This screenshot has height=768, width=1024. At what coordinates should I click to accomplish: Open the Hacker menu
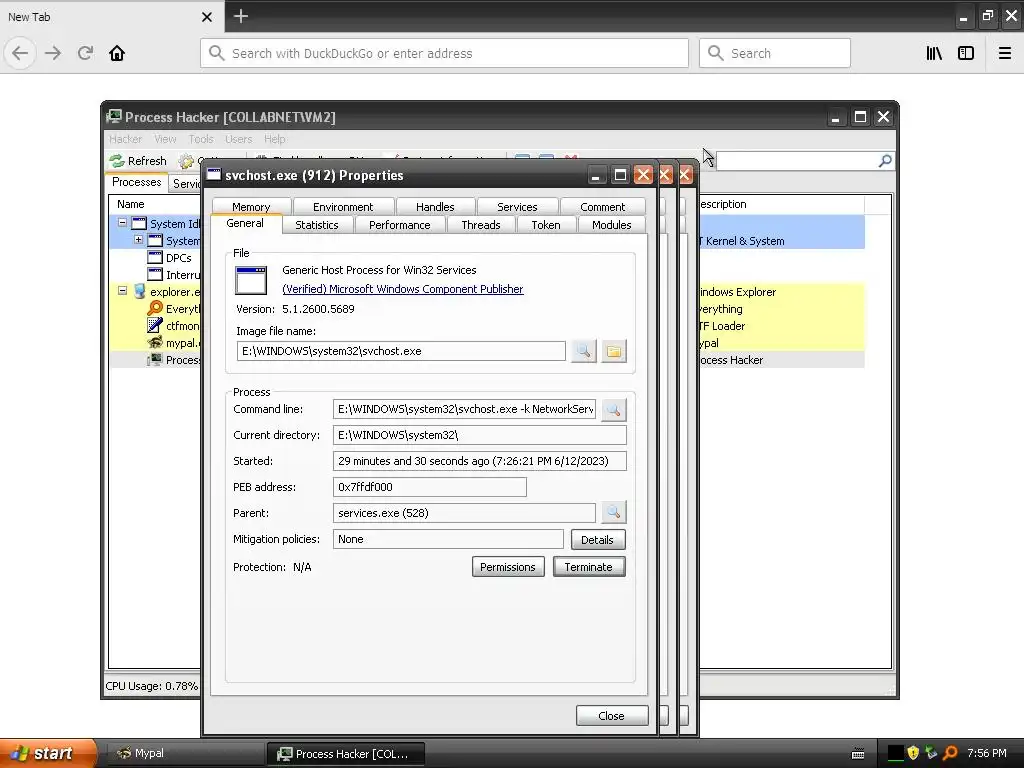tap(125, 139)
